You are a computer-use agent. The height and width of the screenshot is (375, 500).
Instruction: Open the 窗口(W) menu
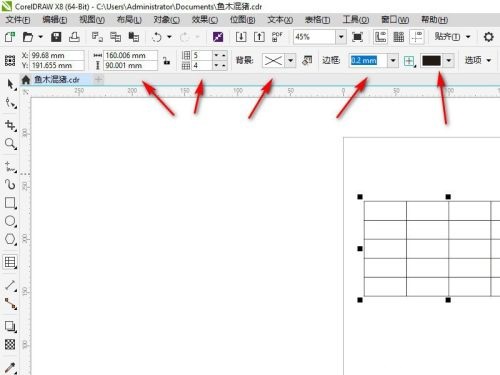coord(395,20)
